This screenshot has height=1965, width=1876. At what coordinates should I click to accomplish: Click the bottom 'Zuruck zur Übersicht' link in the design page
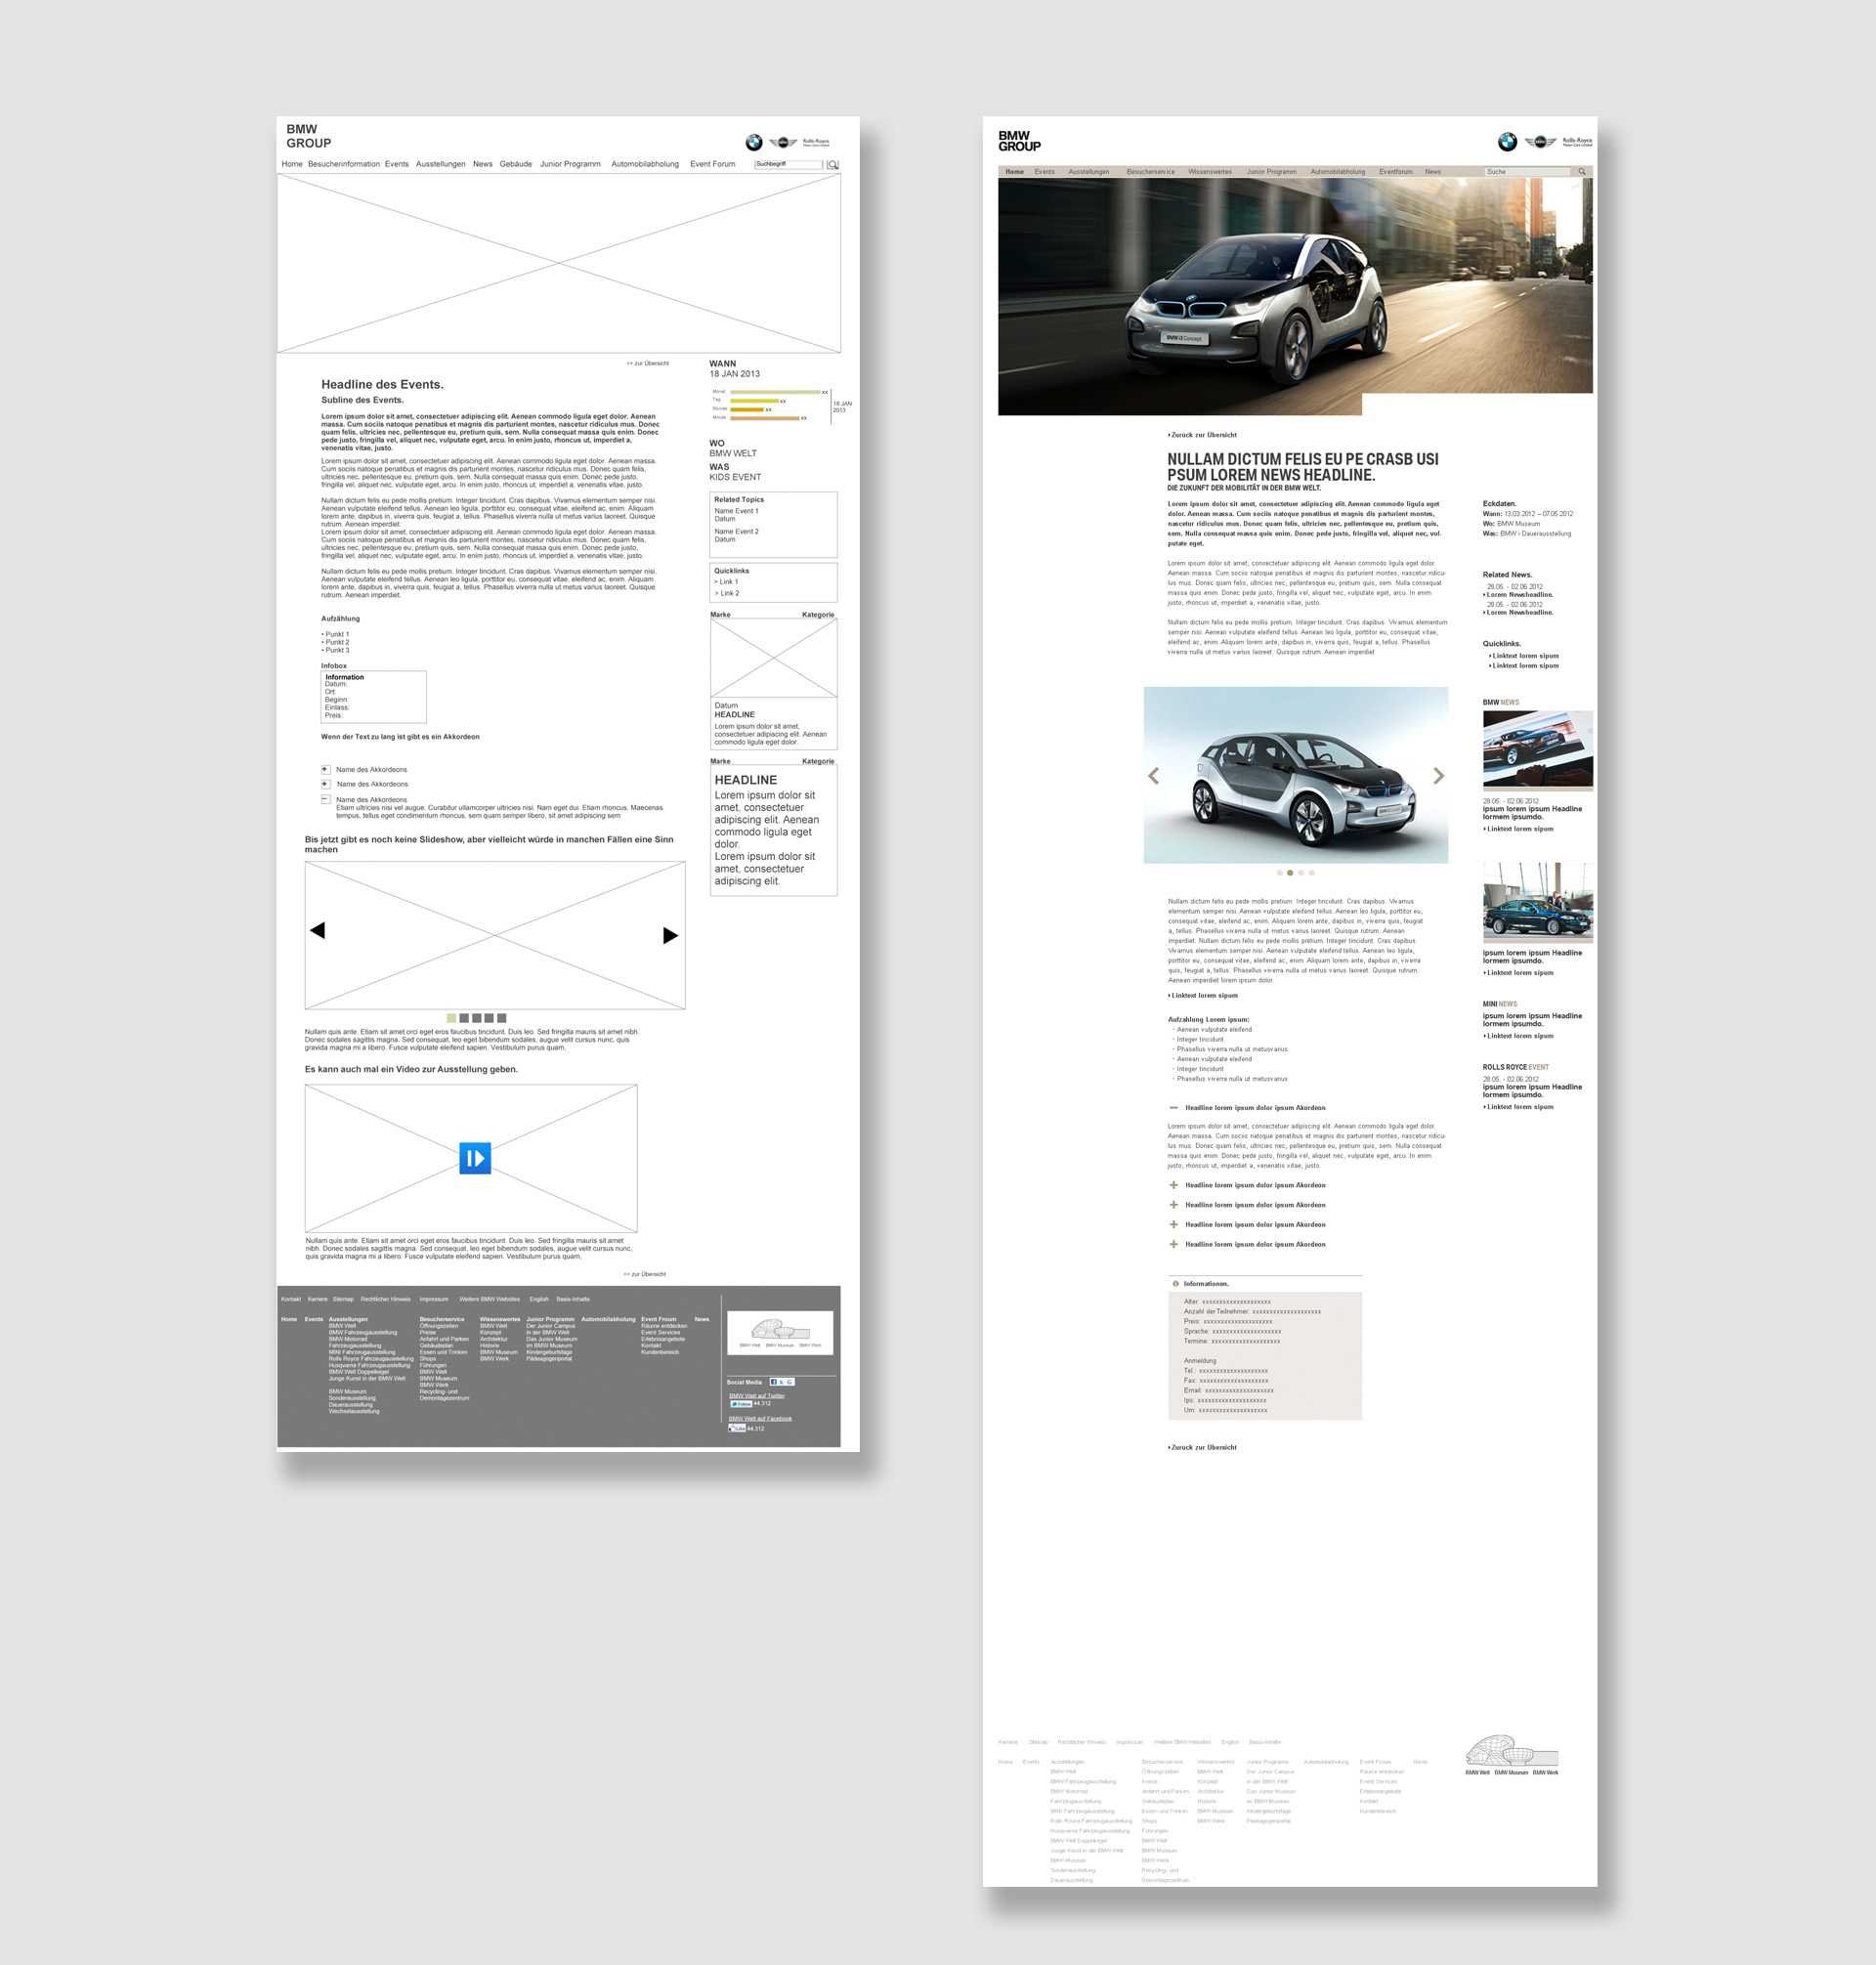(x=1202, y=1447)
